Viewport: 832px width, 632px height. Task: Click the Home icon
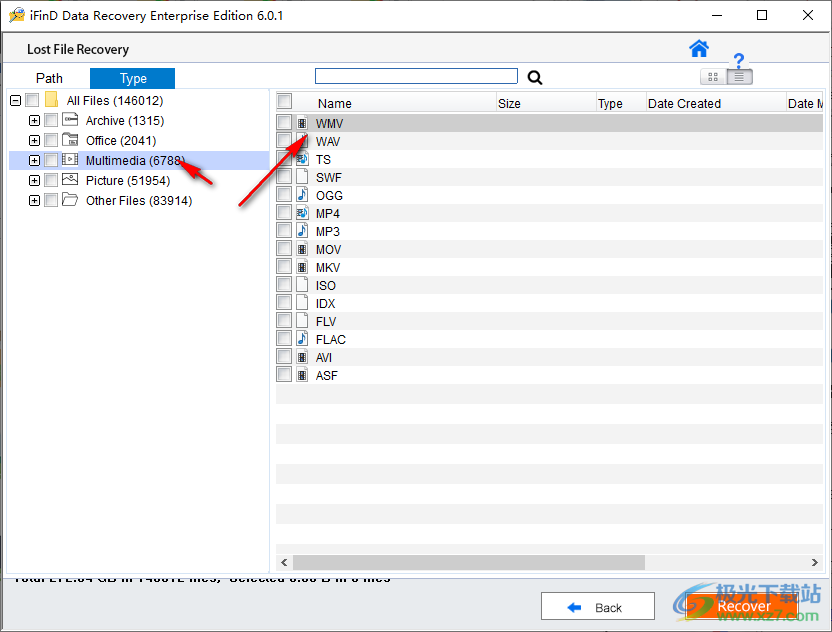(x=699, y=48)
